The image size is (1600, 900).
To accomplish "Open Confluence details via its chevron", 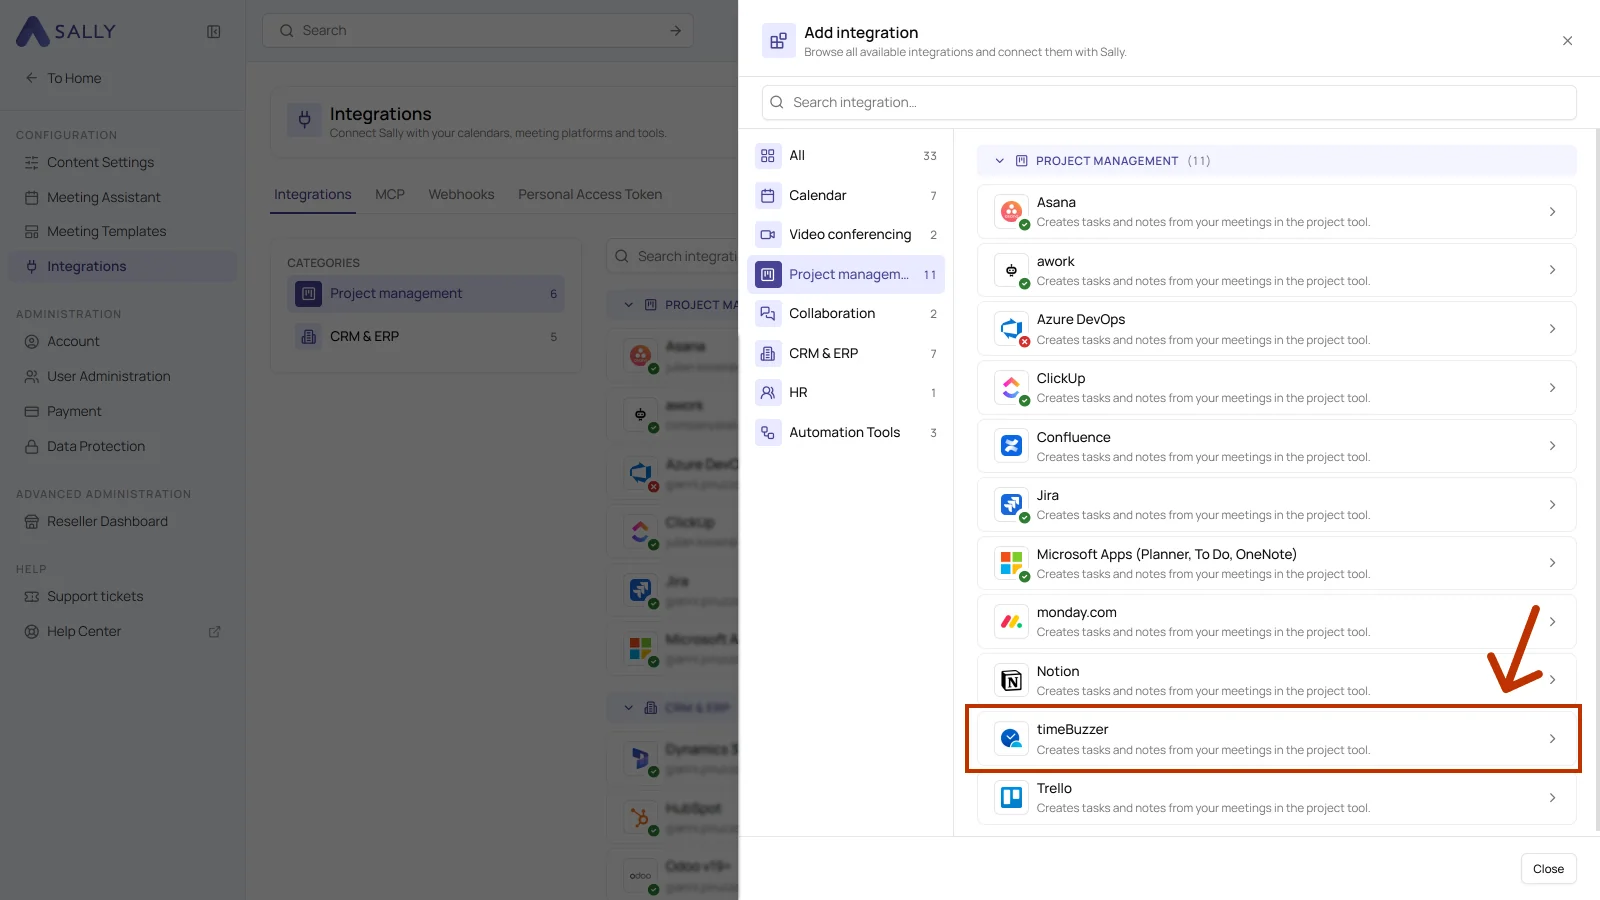I will click(1552, 446).
